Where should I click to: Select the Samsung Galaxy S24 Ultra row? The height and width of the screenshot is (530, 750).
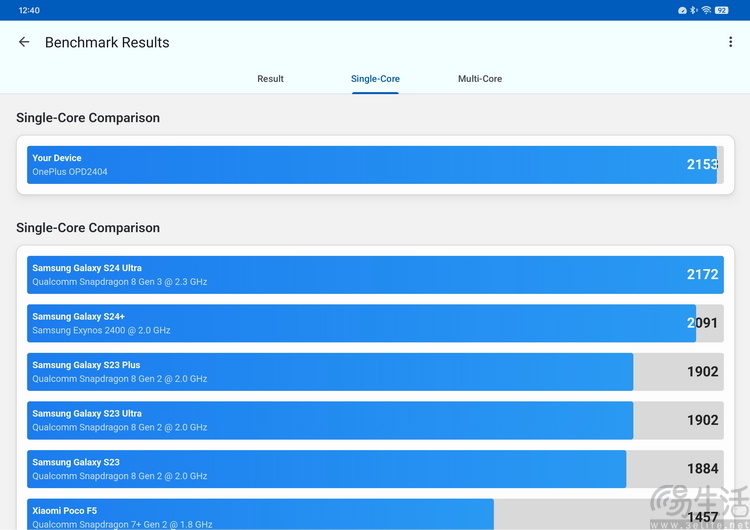click(375, 275)
